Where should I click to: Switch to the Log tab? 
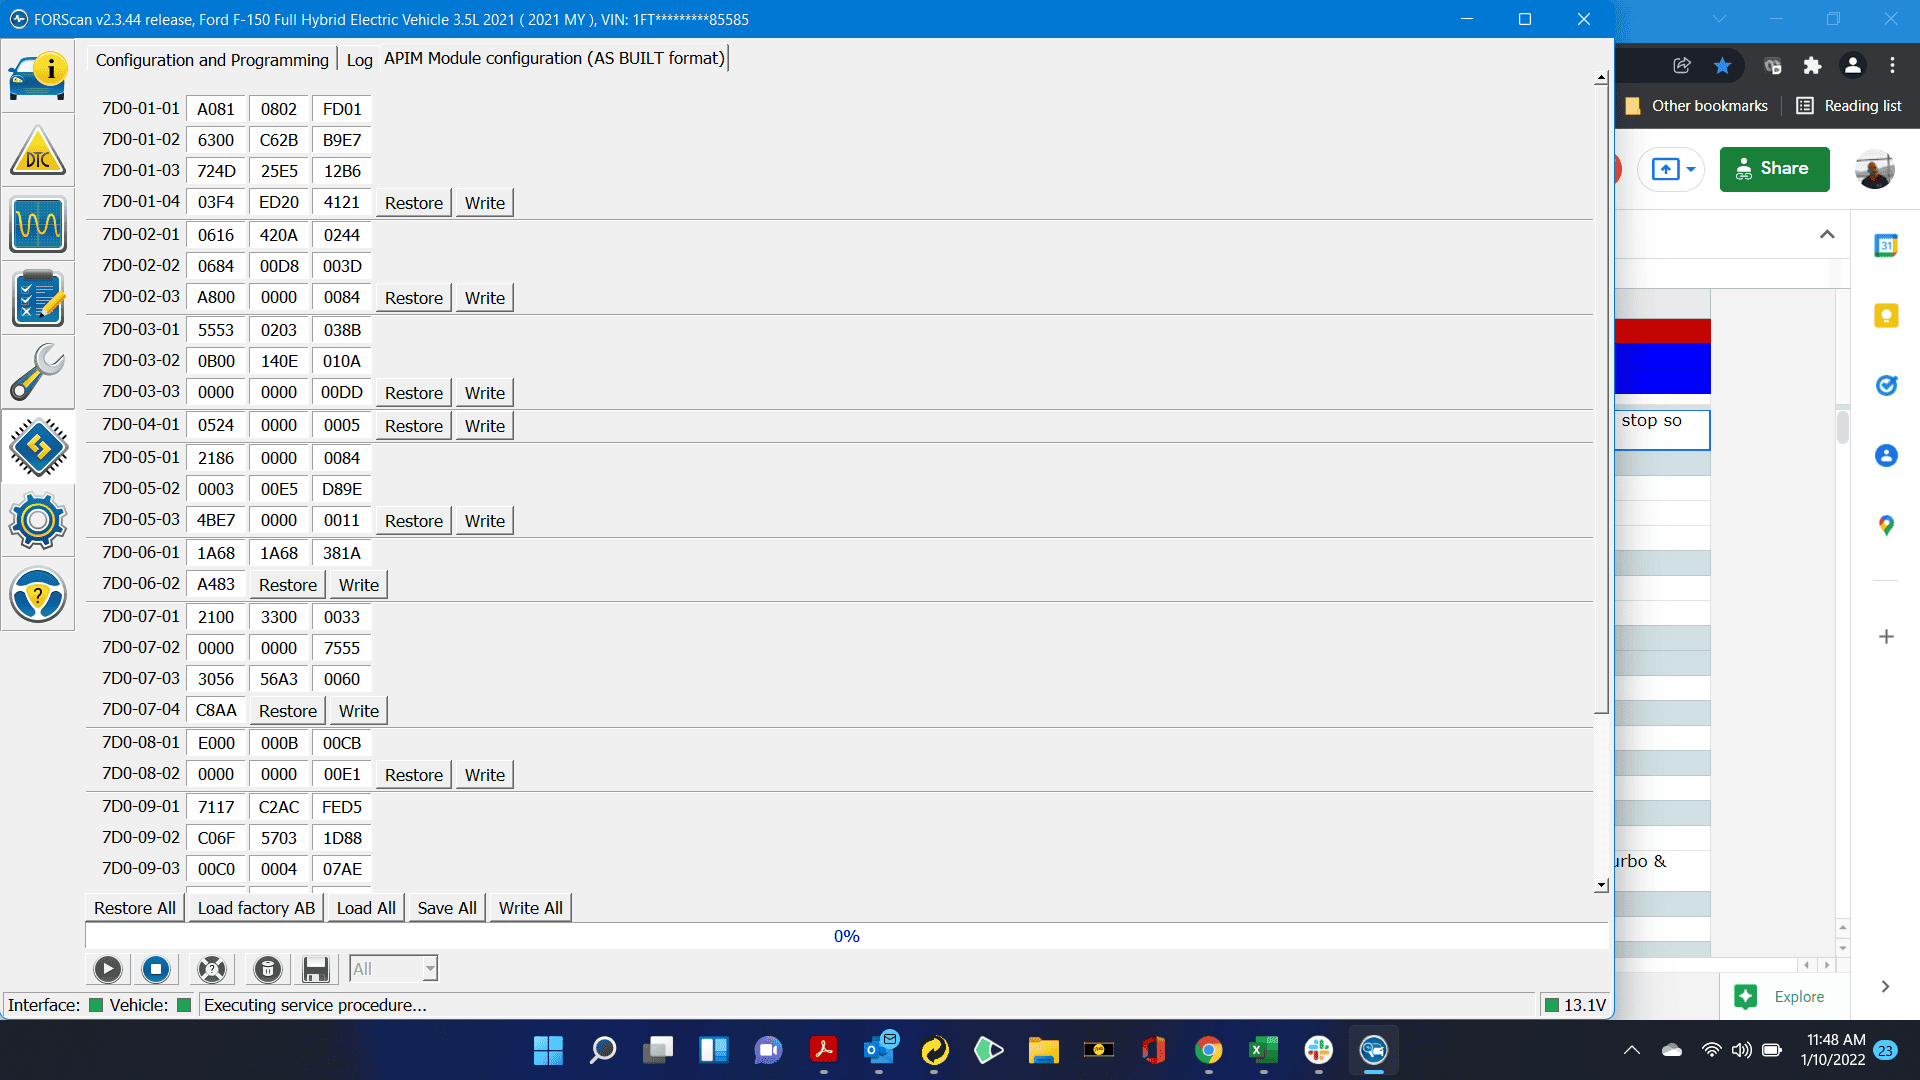(359, 60)
